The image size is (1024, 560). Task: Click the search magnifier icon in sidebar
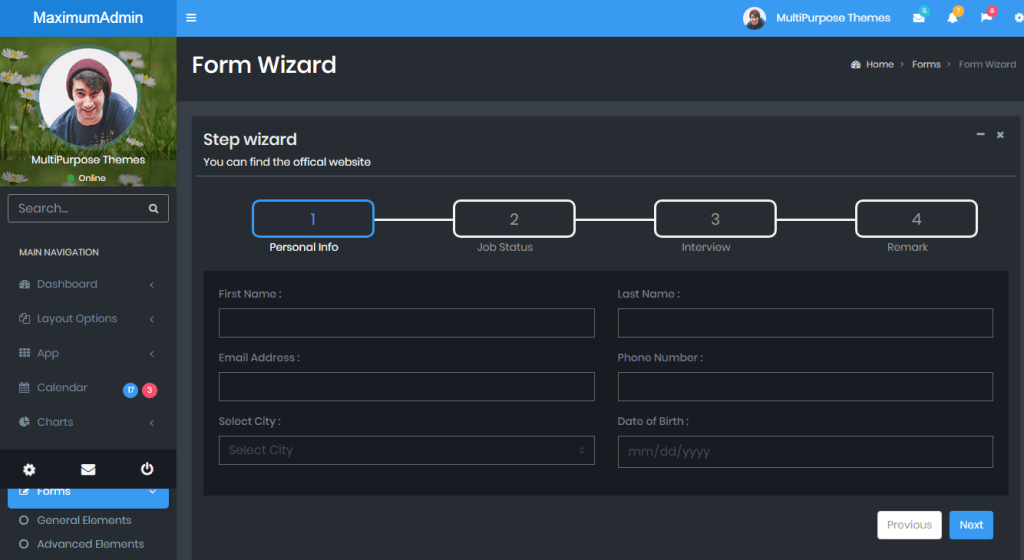pos(153,209)
